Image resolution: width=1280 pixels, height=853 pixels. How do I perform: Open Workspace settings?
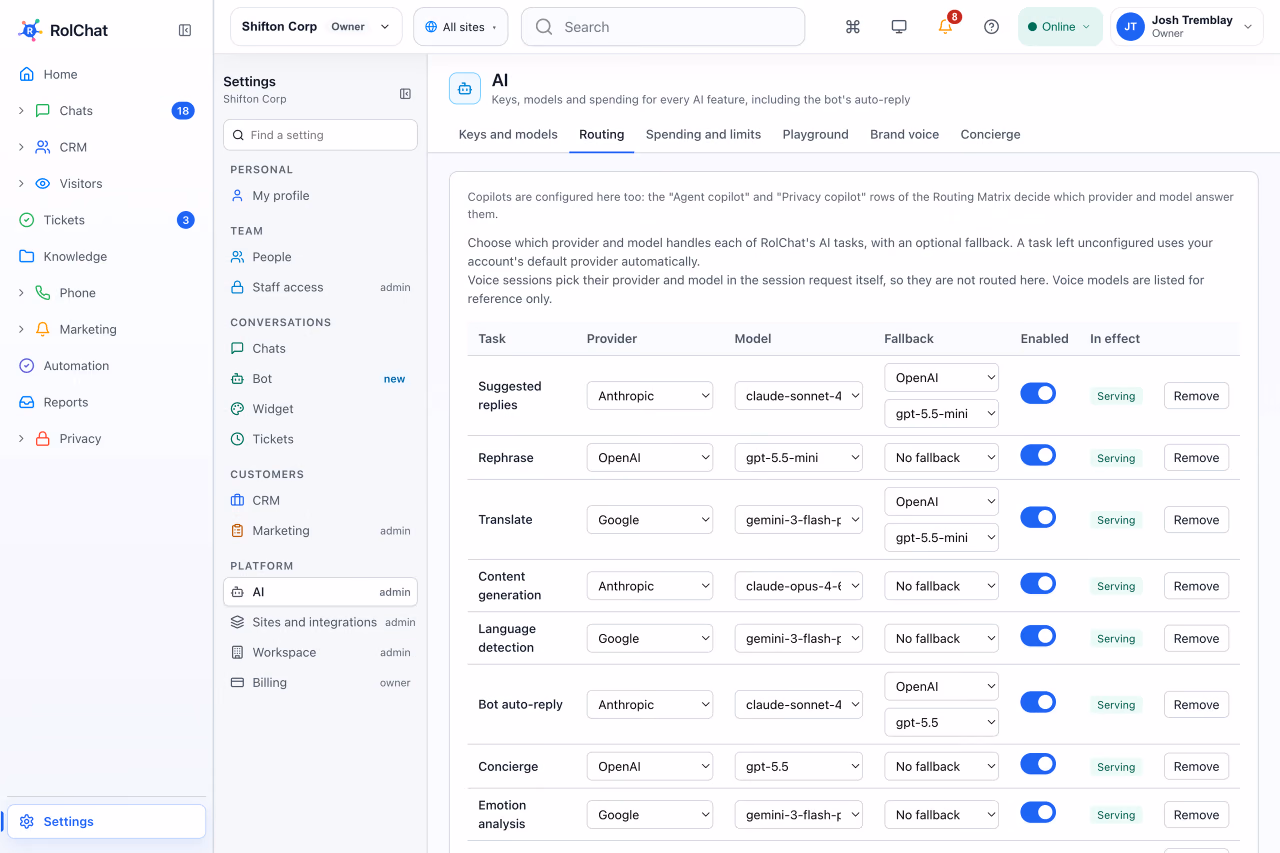tap(320, 652)
